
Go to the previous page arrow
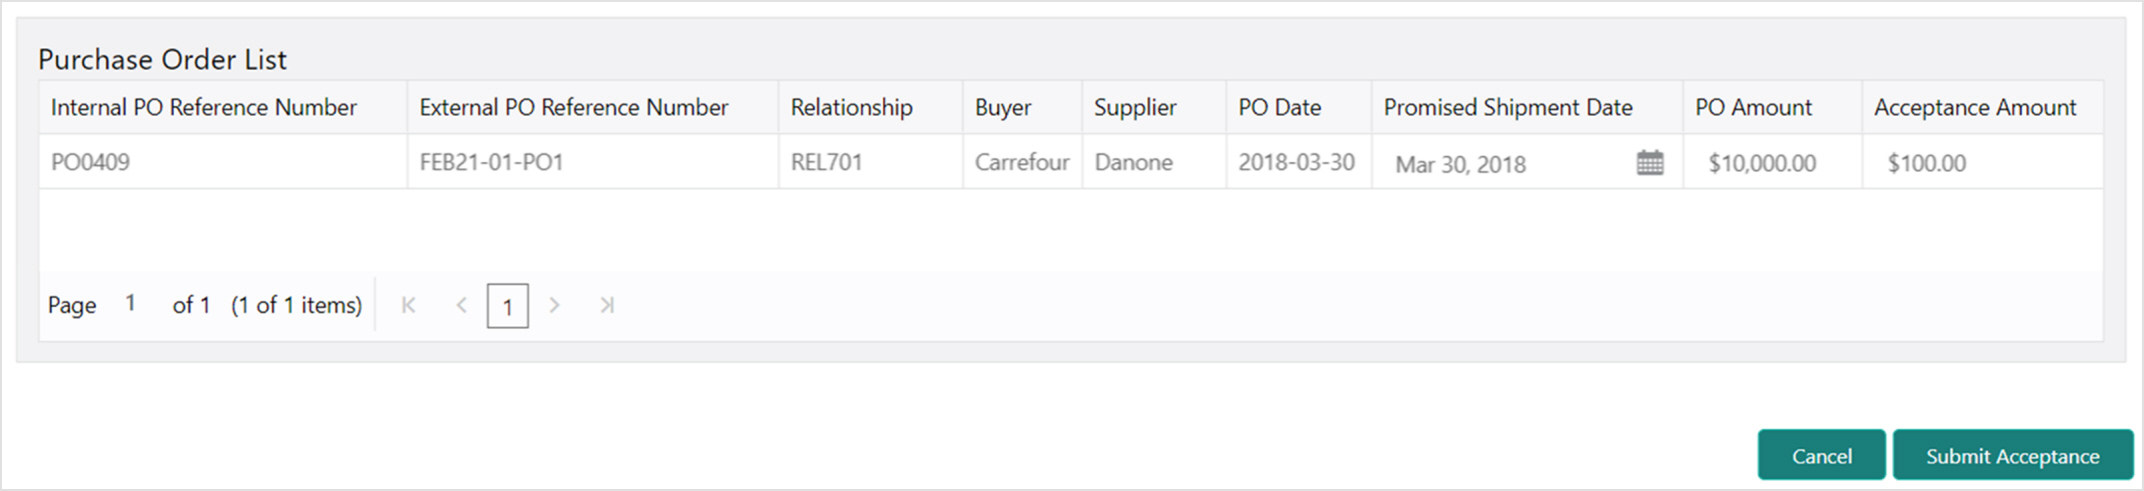coord(461,305)
